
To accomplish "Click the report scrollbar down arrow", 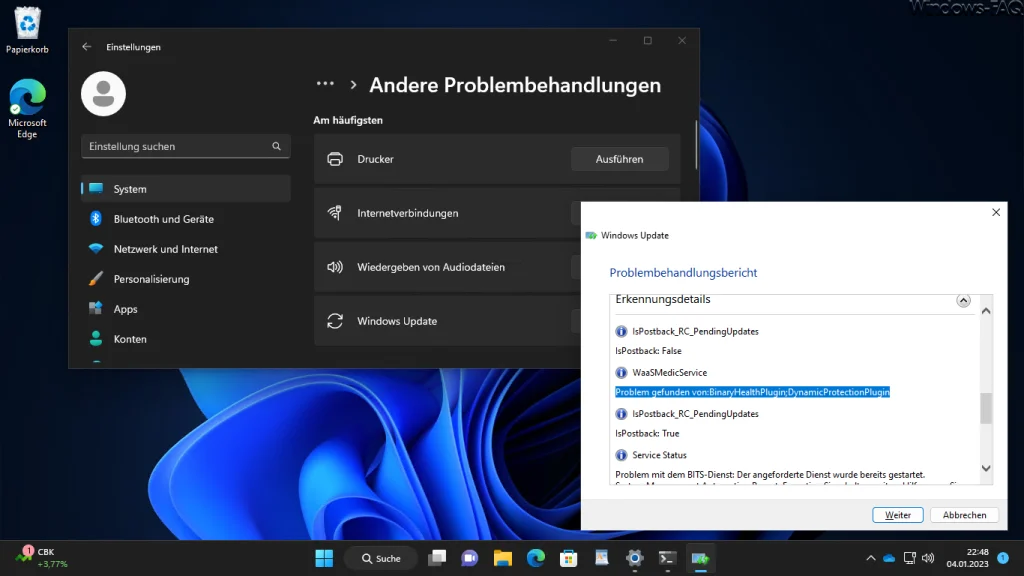I will tap(986, 468).
